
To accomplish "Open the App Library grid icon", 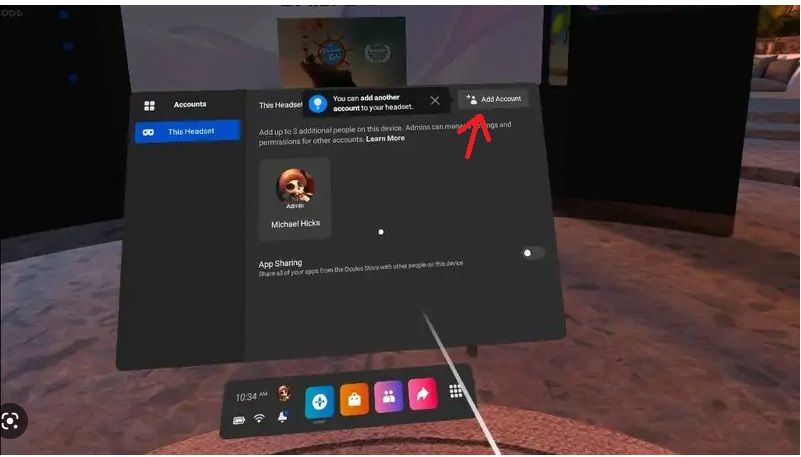I will coord(456,391).
